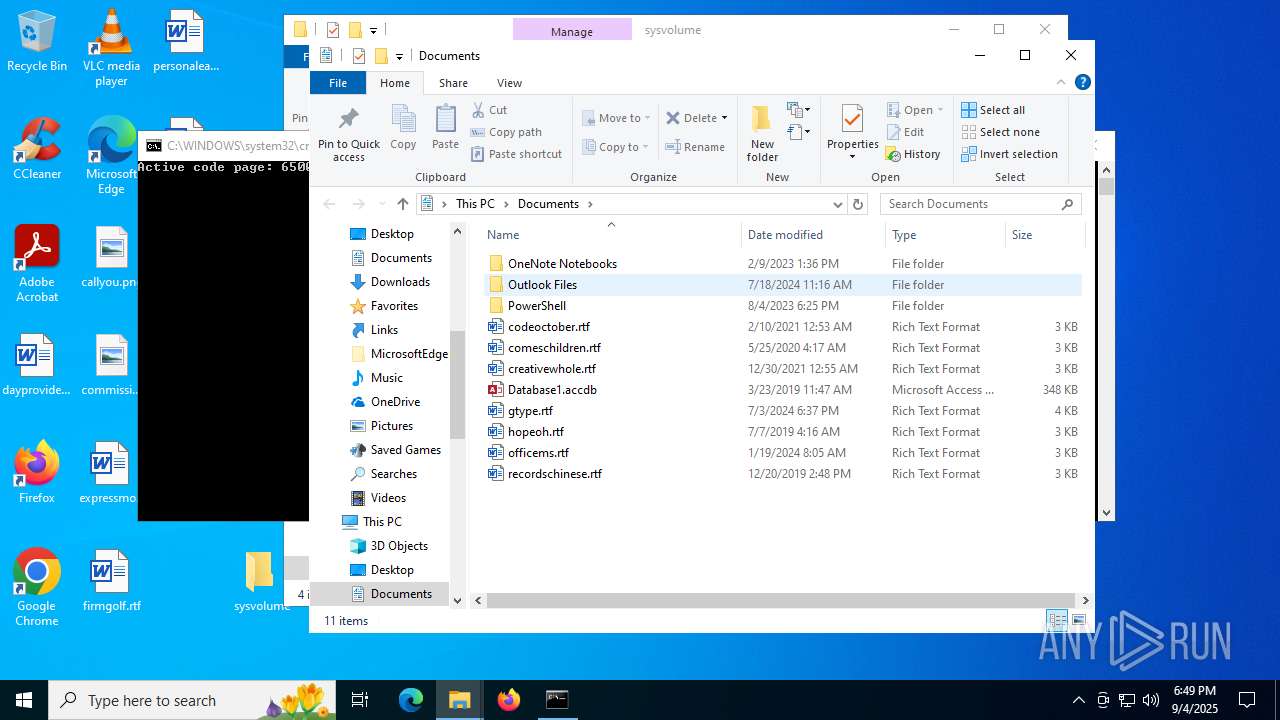The width and height of the screenshot is (1280, 720).
Task: Select 3D Objects in navigation pane
Action: coord(399,546)
